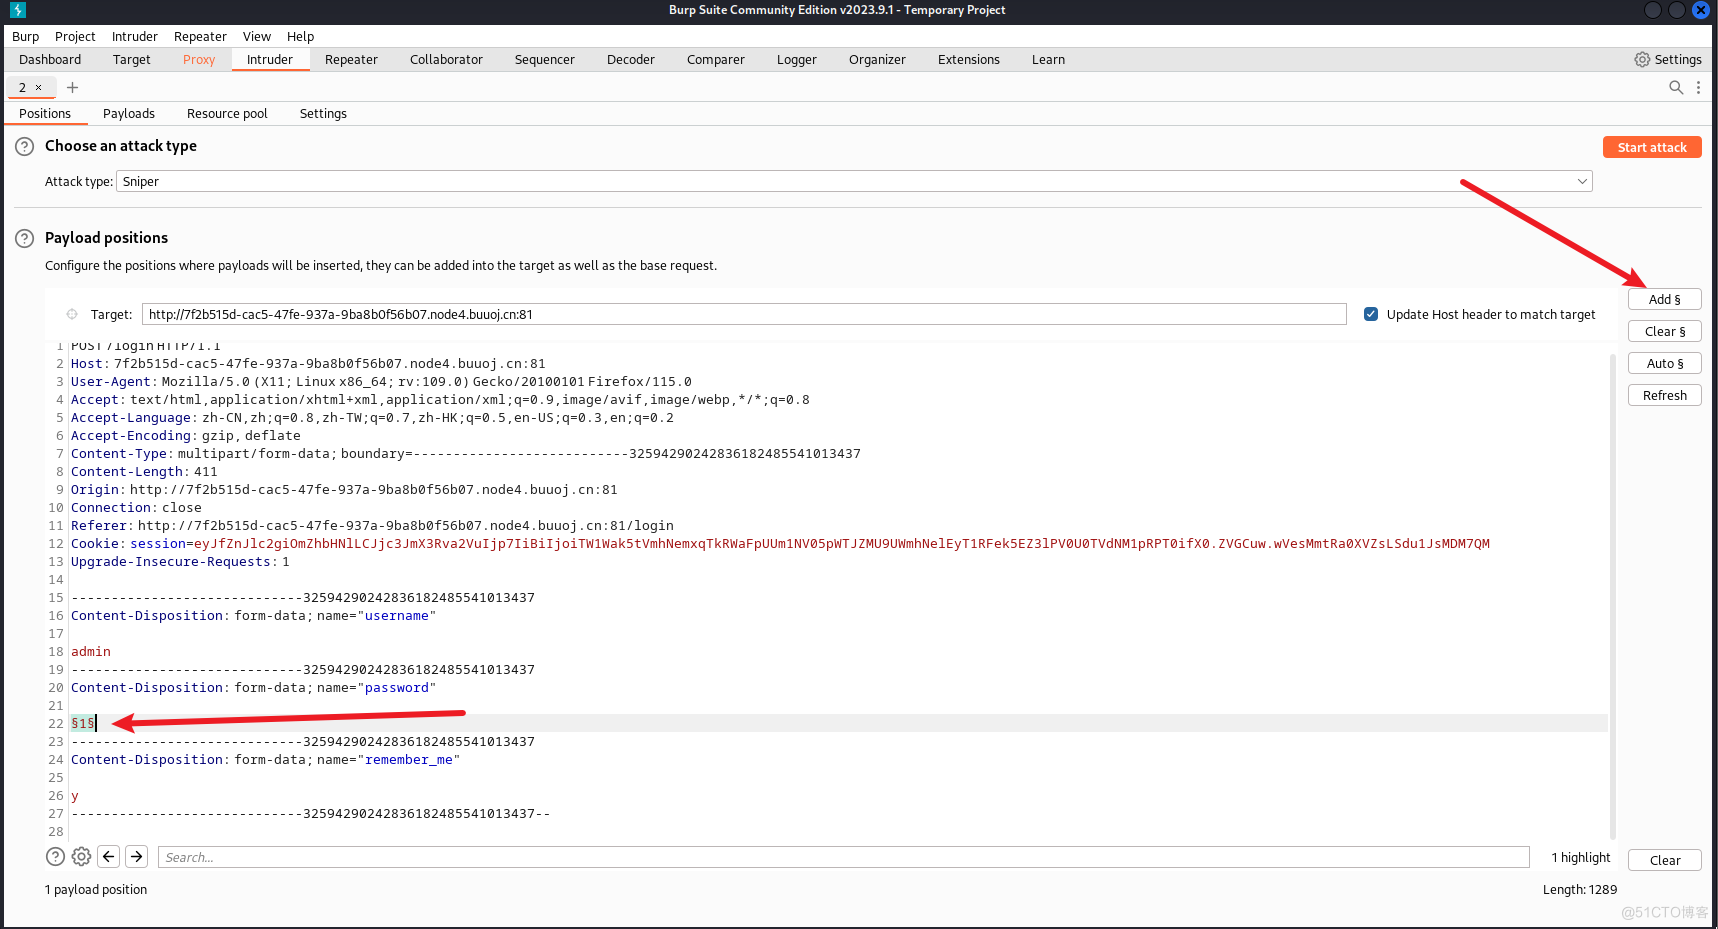This screenshot has height=929, width=1718.
Task: Open the Help menu
Action: click(300, 36)
